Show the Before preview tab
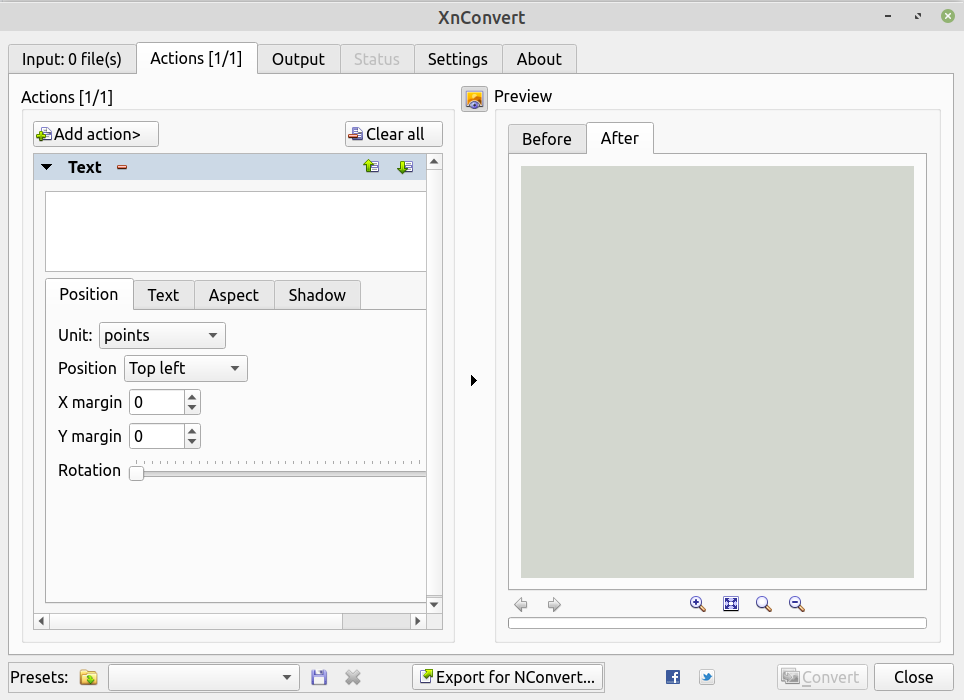 (547, 139)
